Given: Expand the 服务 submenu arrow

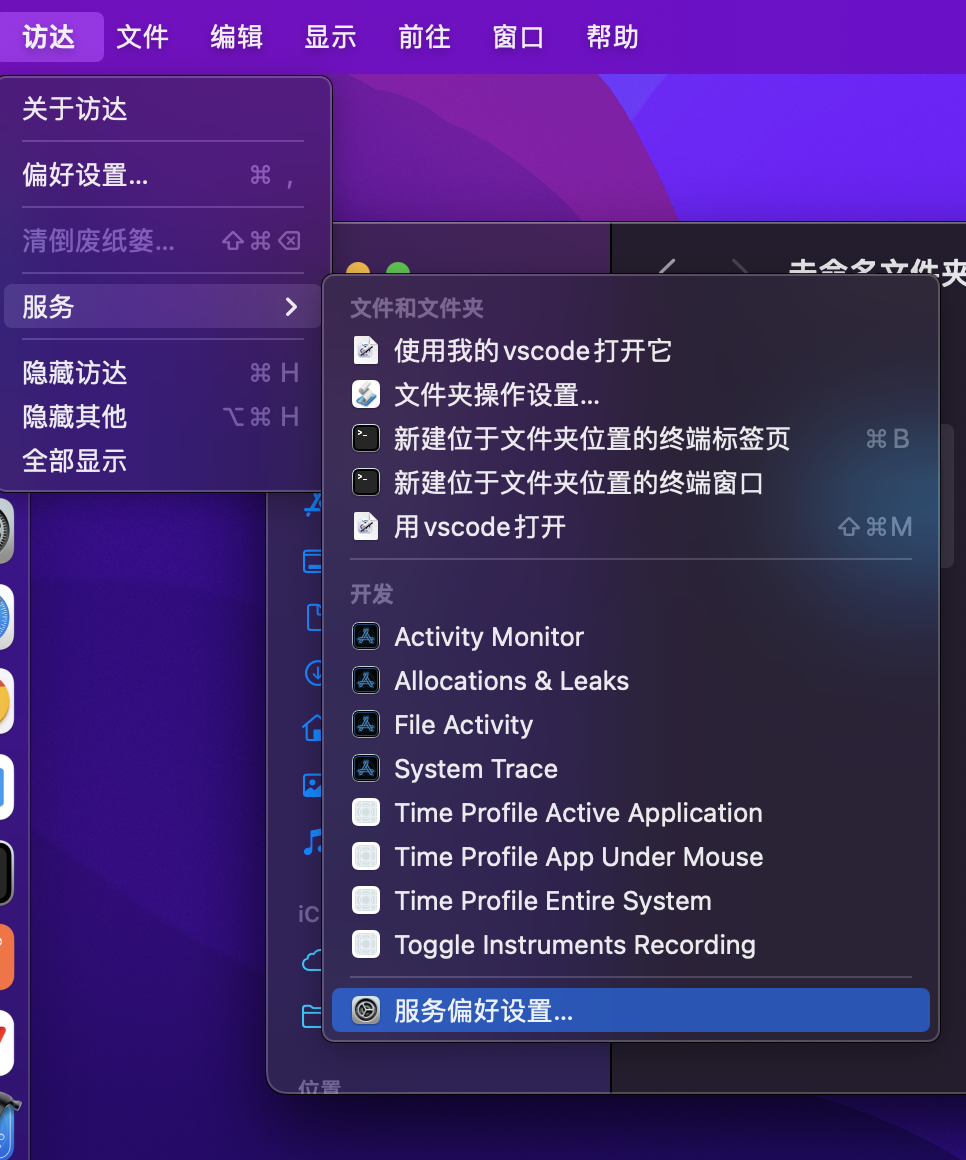Looking at the screenshot, I should pos(291,306).
